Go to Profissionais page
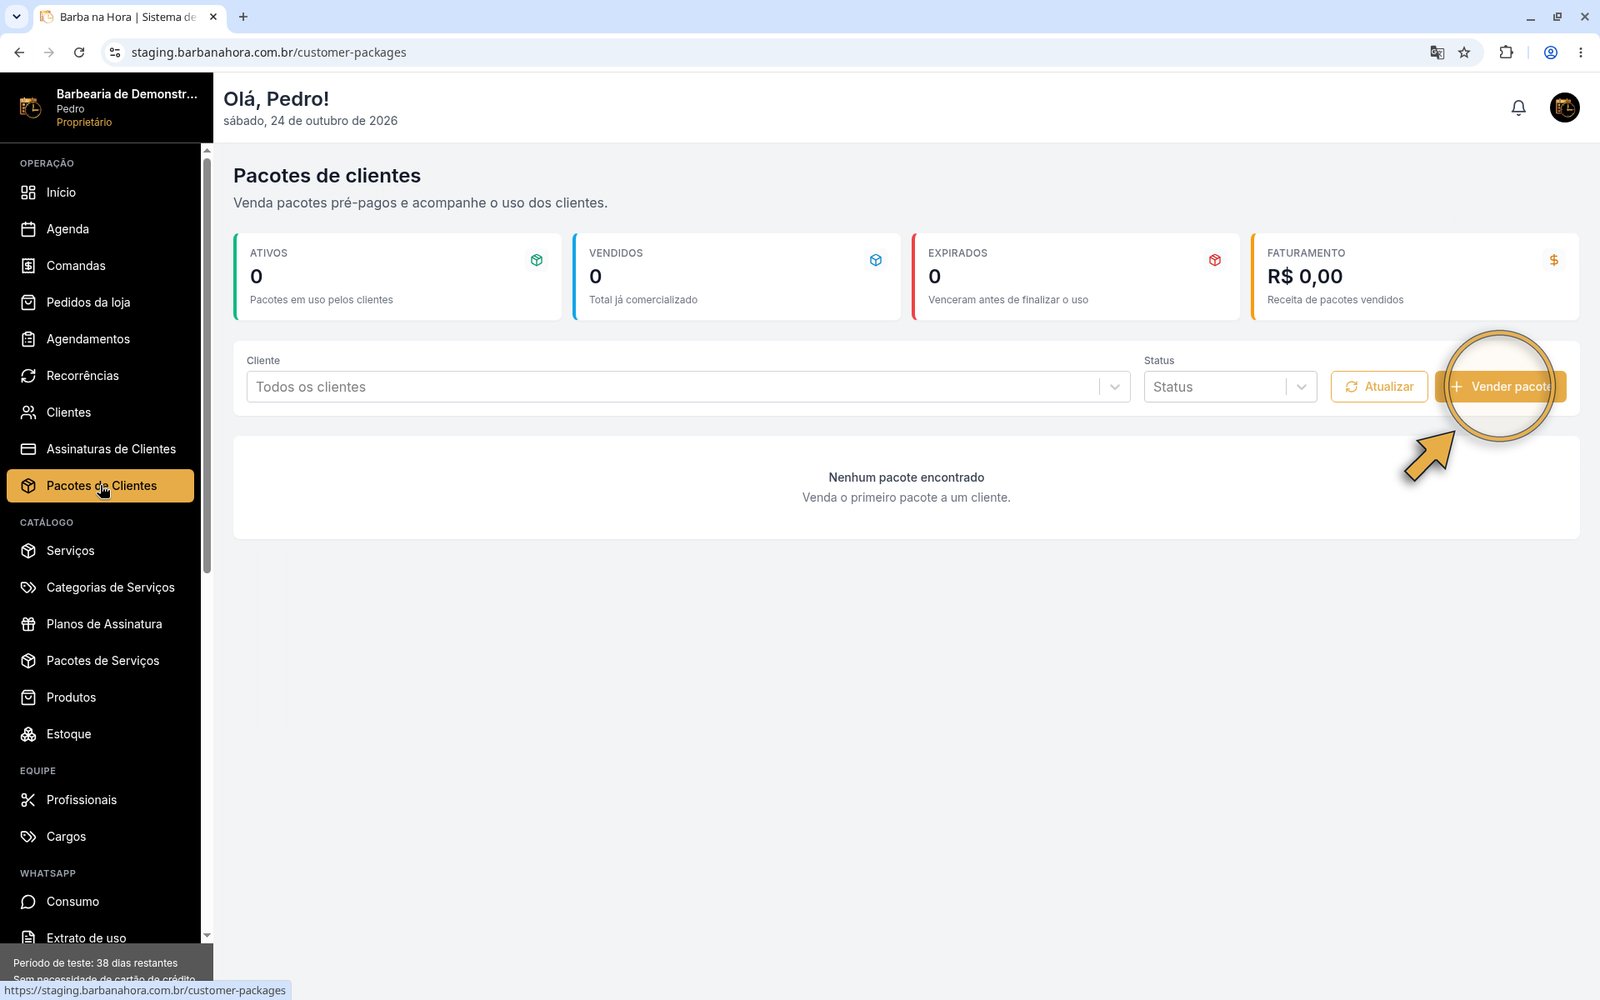This screenshot has width=1600, height=1000. pos(100,800)
